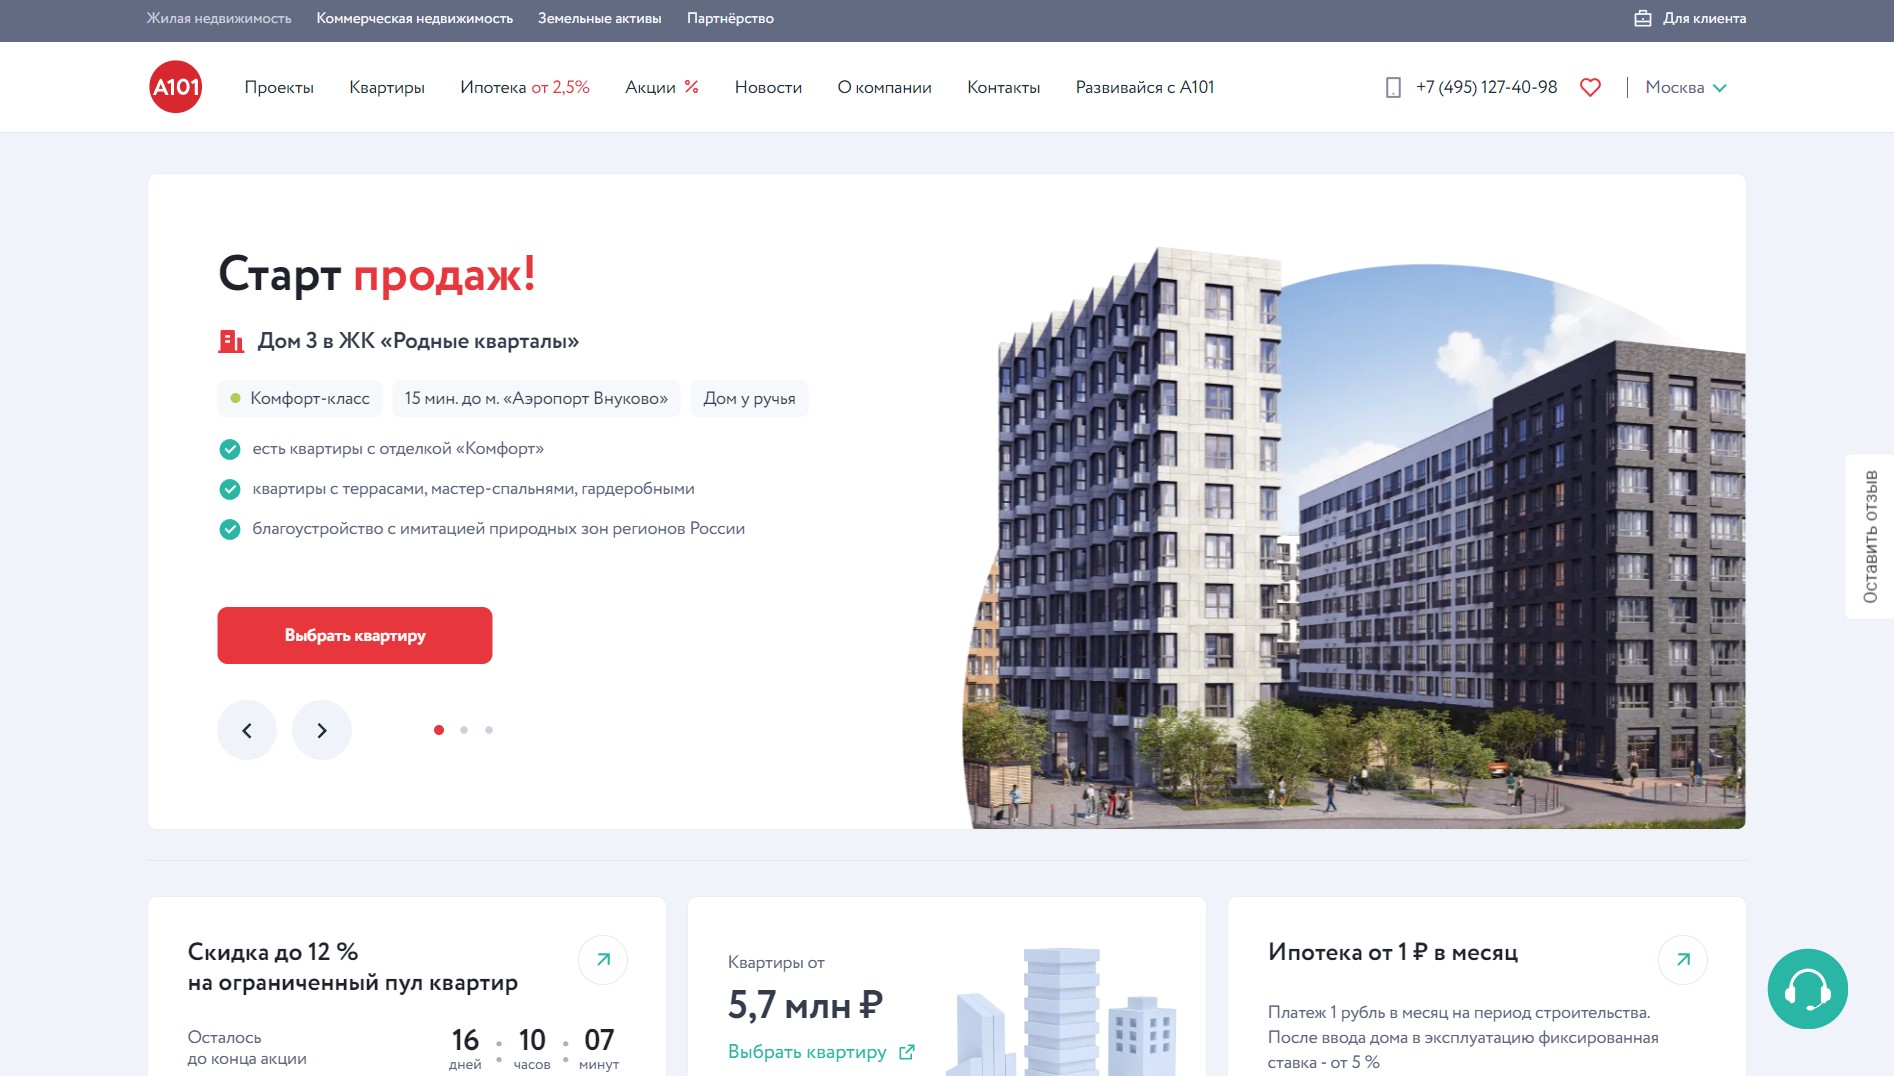Screen dimensions: 1894x1076
Task: Click the first check mark icon
Action: coord(230,449)
